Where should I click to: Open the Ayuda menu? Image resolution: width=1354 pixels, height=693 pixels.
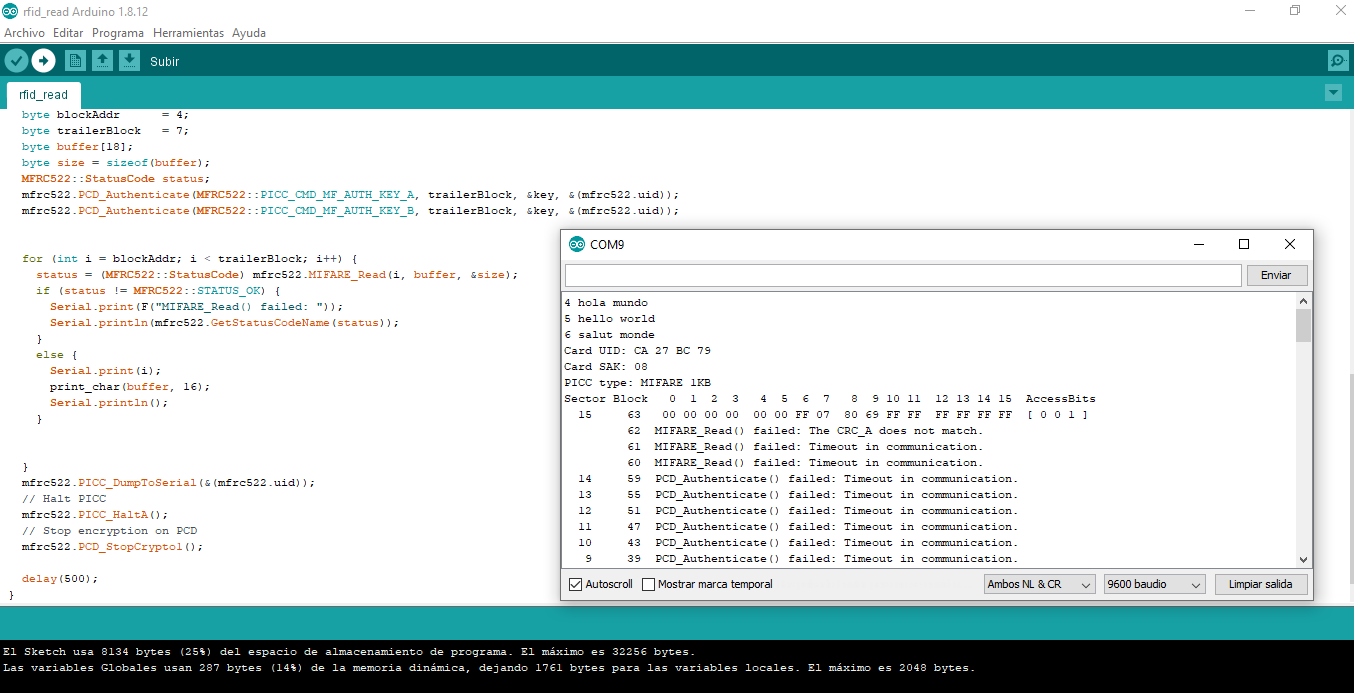tap(249, 33)
